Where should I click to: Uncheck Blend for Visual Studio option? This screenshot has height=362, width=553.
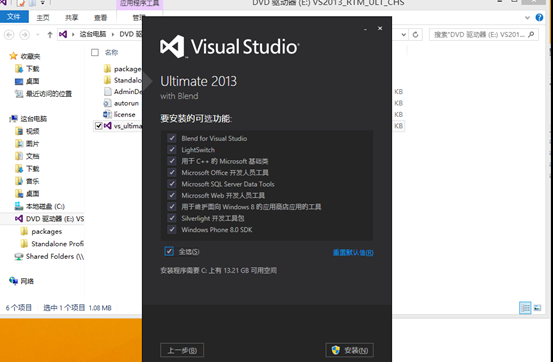click(x=172, y=138)
